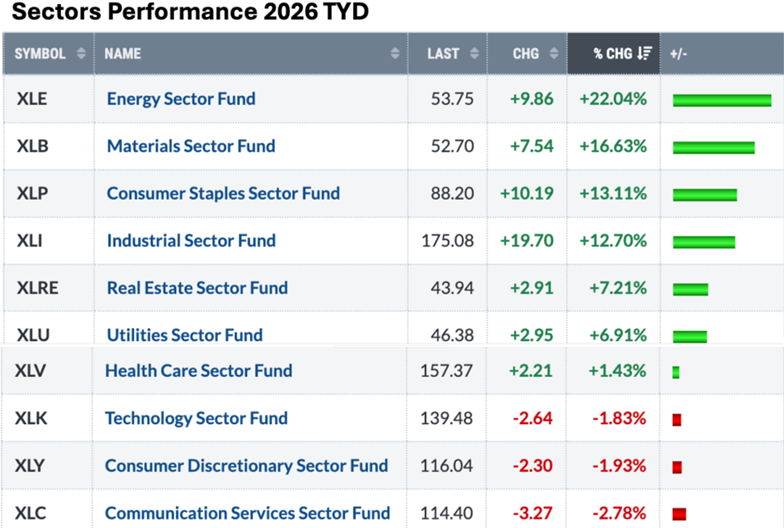
Task: Open the Materials Sector Fund link
Action: pyautogui.click(x=191, y=146)
